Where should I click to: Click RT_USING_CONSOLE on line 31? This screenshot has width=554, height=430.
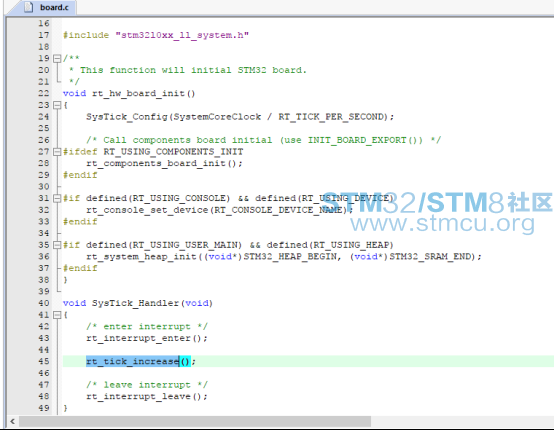point(179,199)
